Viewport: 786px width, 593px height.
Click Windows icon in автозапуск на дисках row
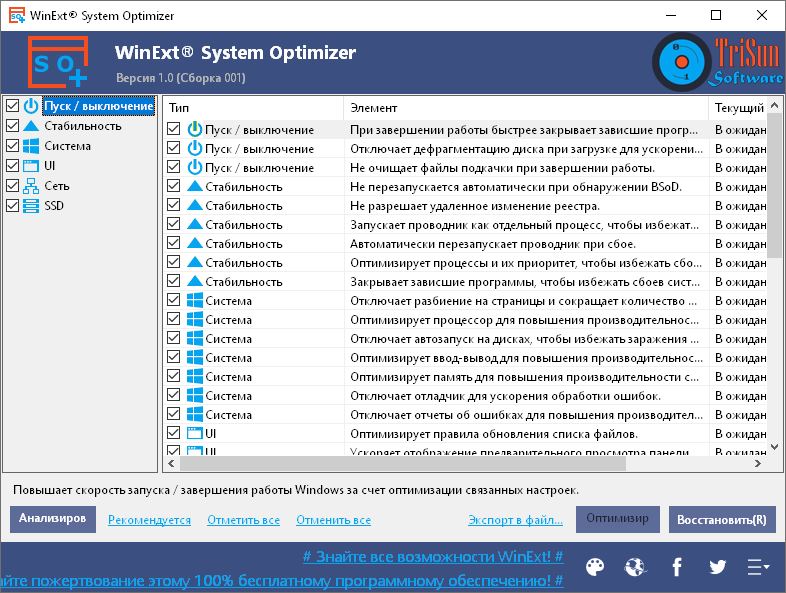click(194, 339)
